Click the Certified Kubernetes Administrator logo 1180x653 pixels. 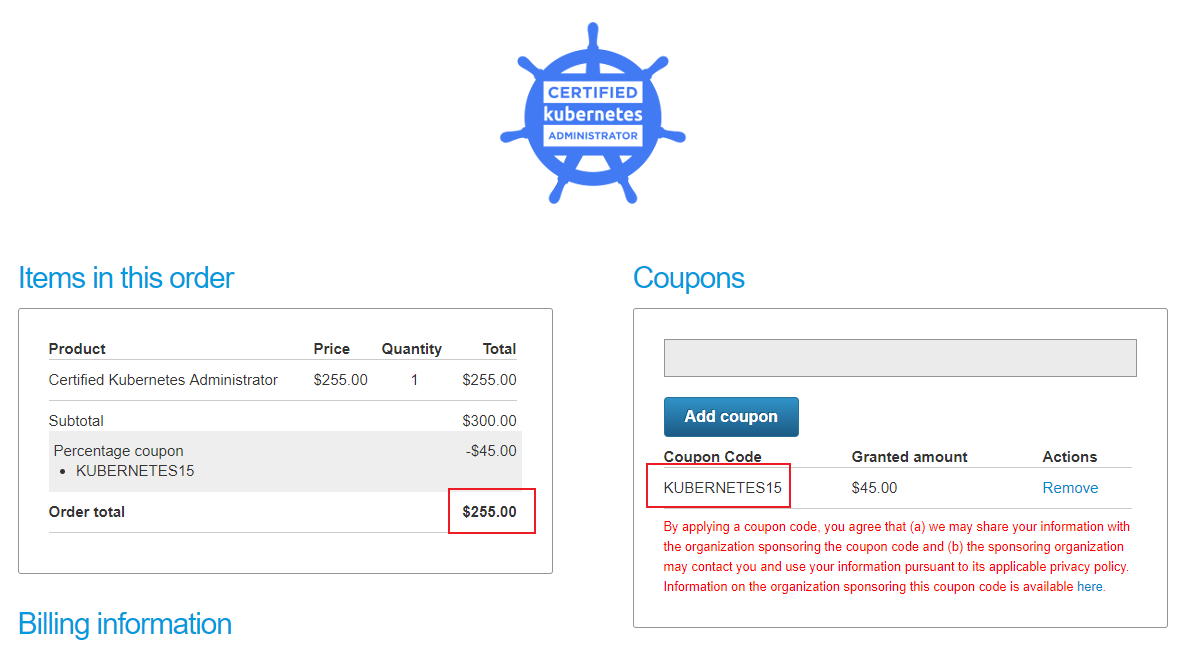click(592, 113)
